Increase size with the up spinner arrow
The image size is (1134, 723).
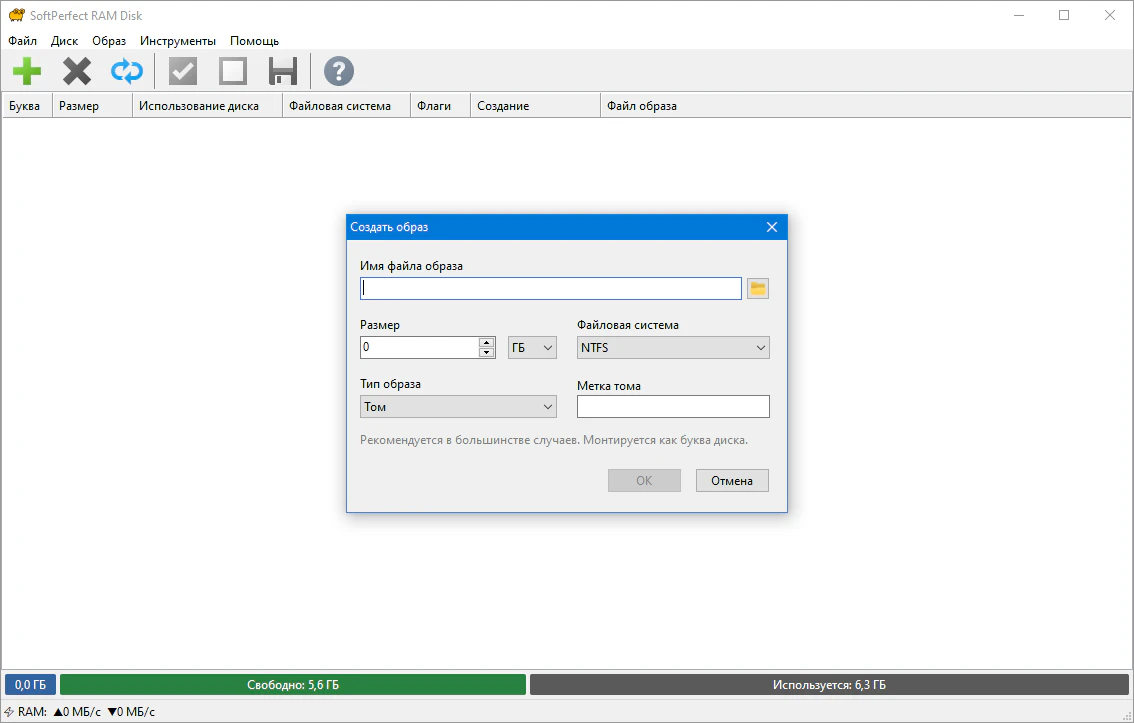pyautogui.click(x=487, y=343)
